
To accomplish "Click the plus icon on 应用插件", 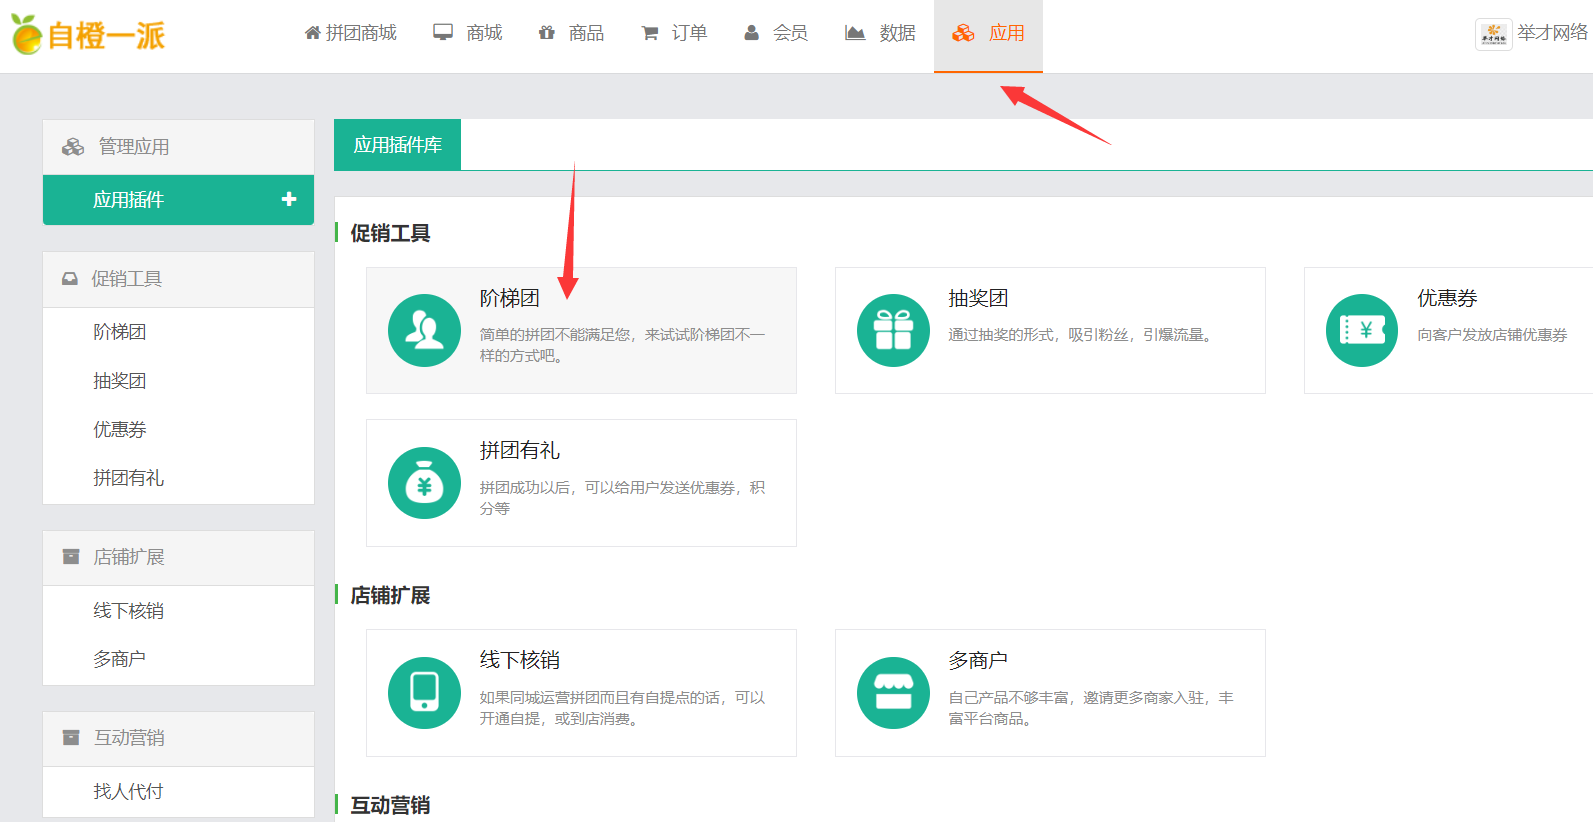I will pyautogui.click(x=289, y=199).
